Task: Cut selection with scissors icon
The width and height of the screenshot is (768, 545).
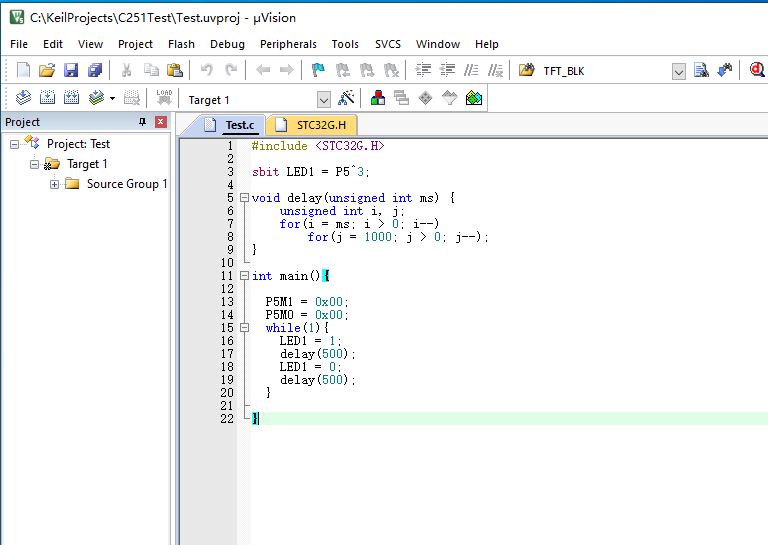Action: coord(126,71)
